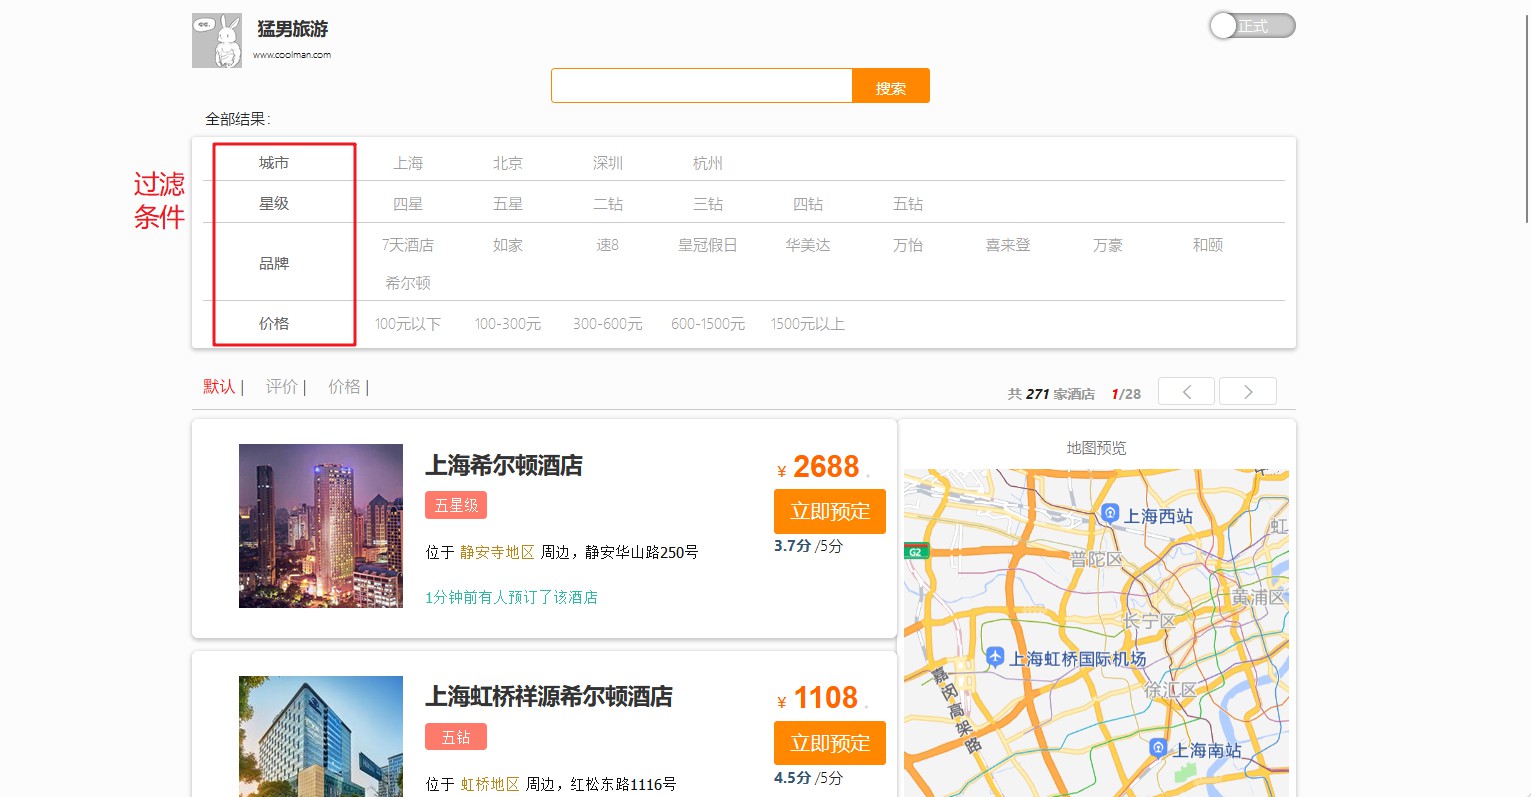1531x797 pixels.
Task: Choose brand 希尔顿
Action: pyautogui.click(x=408, y=283)
